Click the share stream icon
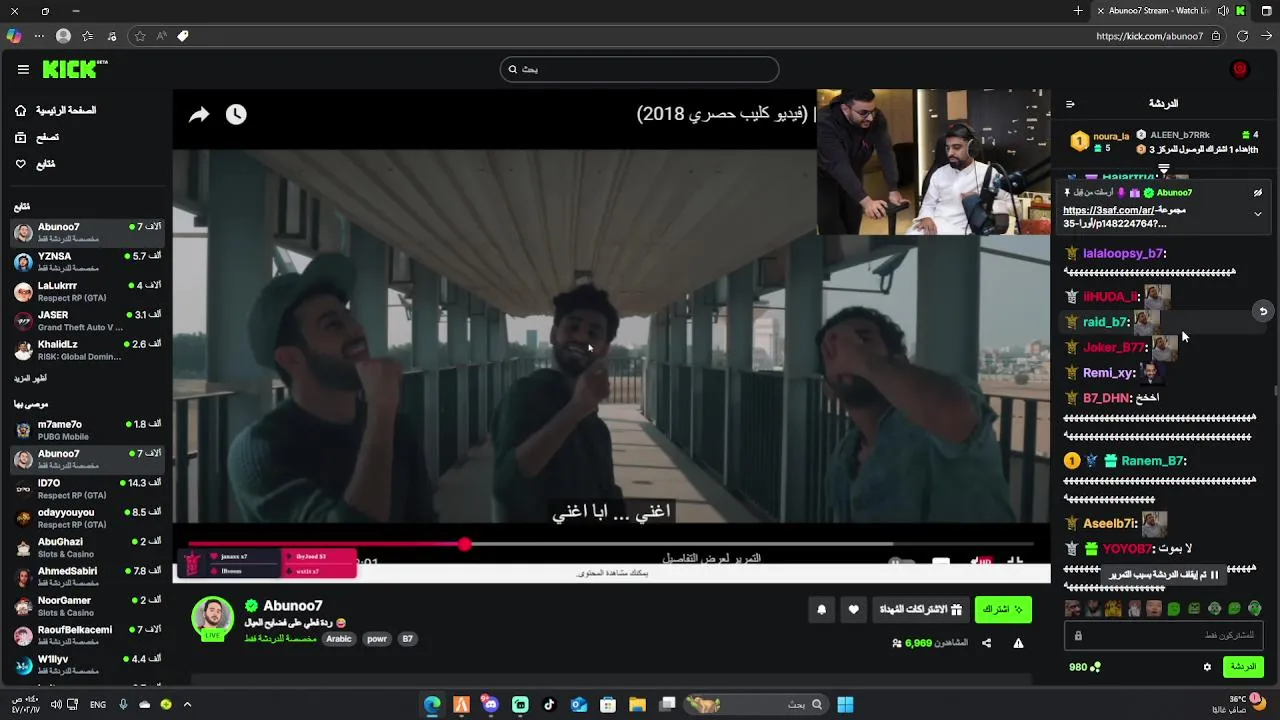Viewport: 1280px width, 720px height. click(x=986, y=643)
